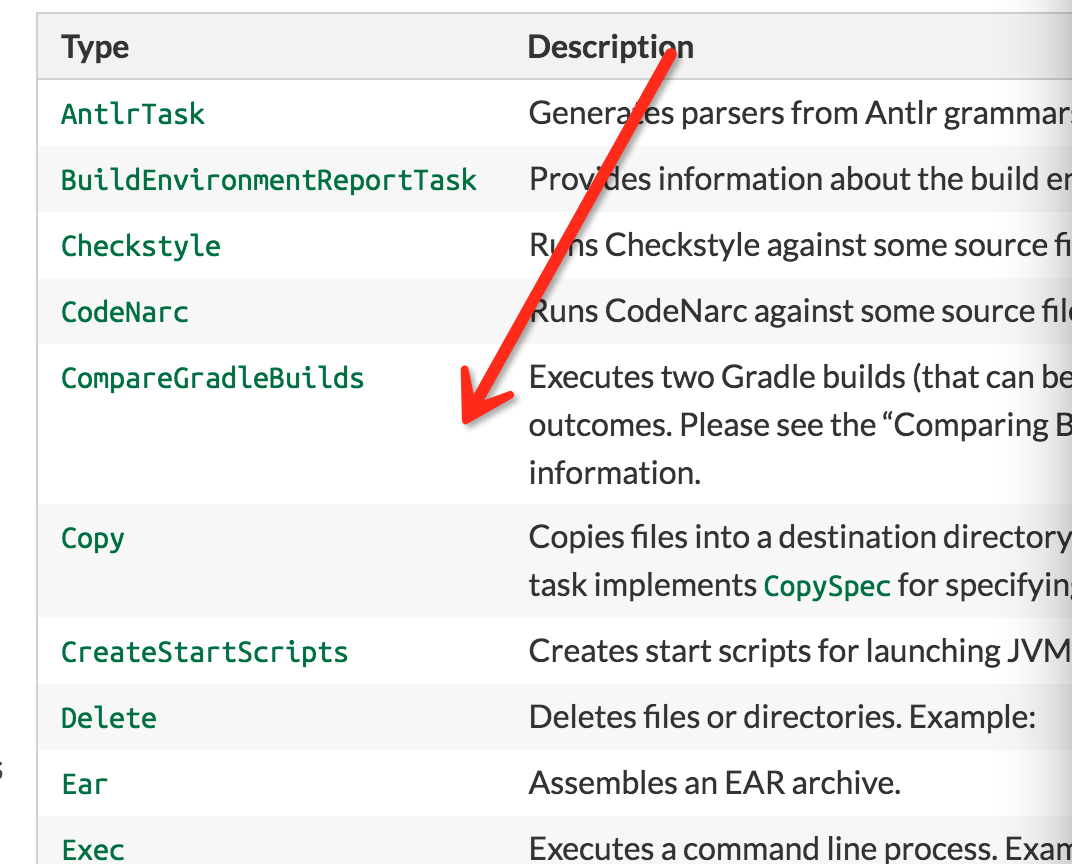Open the Copy task type link

[x=93, y=539]
